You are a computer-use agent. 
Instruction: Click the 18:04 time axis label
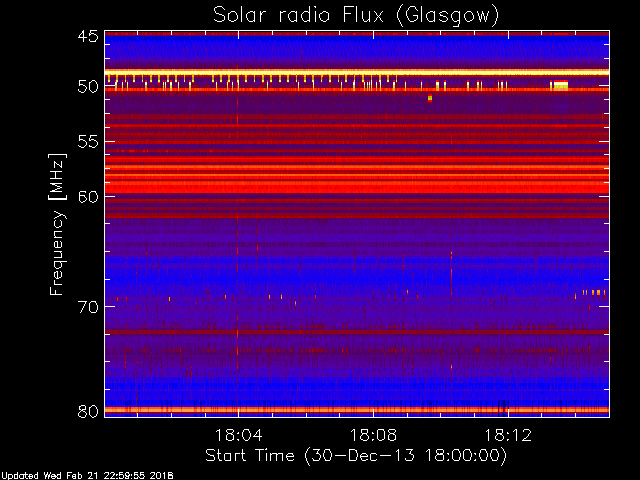tap(238, 435)
